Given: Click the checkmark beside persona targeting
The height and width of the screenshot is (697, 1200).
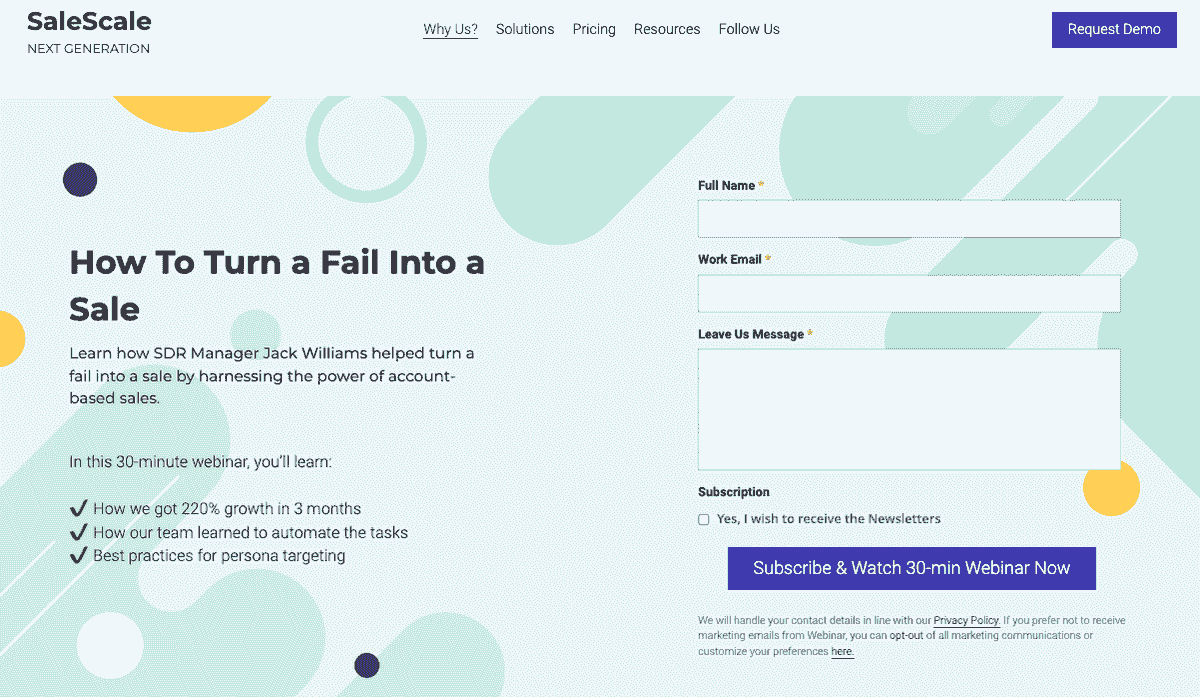Looking at the screenshot, I should (79, 555).
